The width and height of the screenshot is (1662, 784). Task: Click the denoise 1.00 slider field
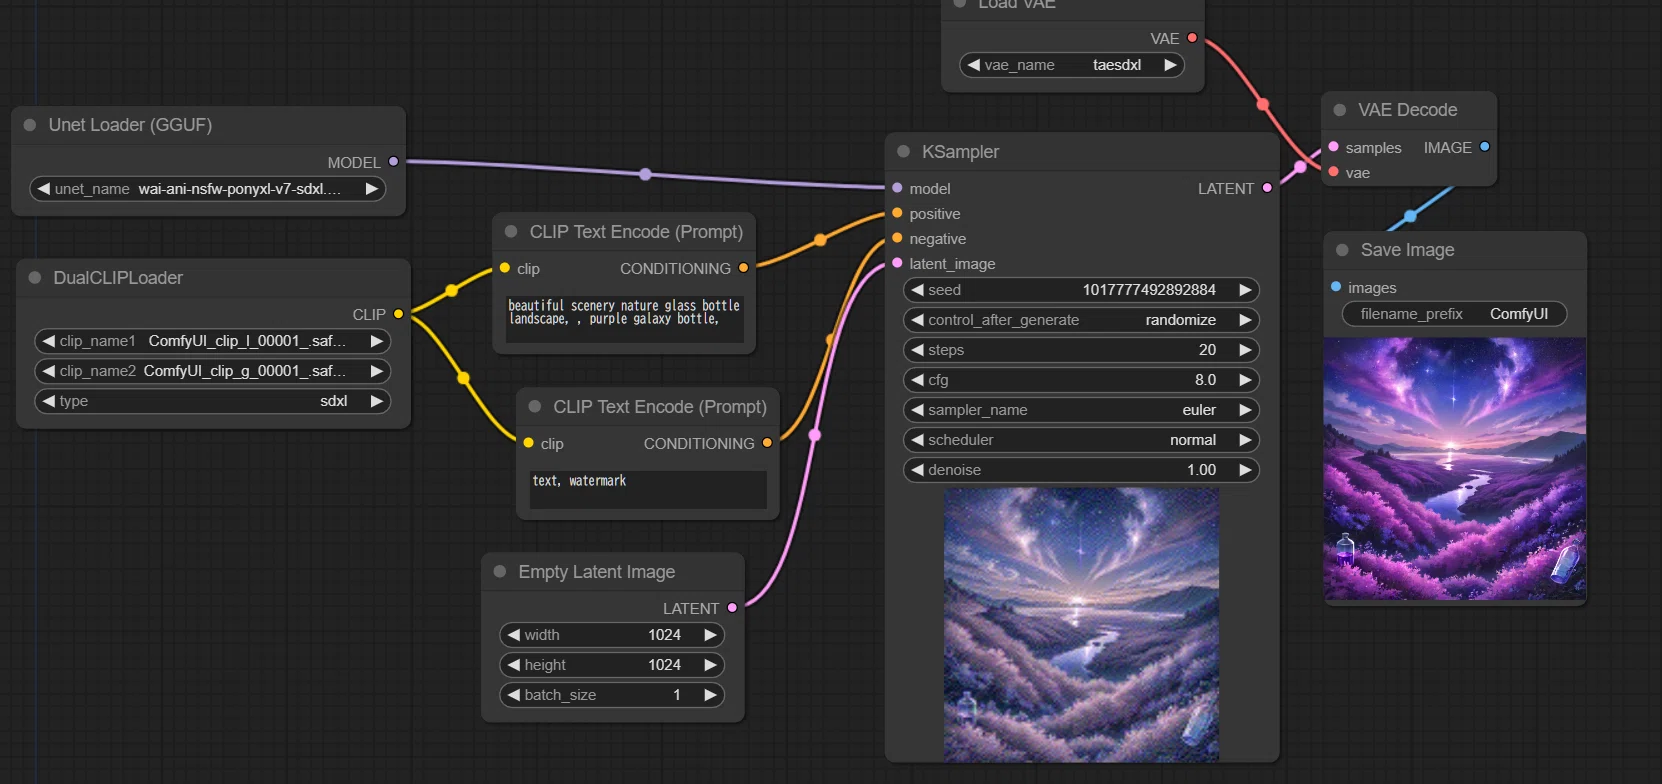1081,470
